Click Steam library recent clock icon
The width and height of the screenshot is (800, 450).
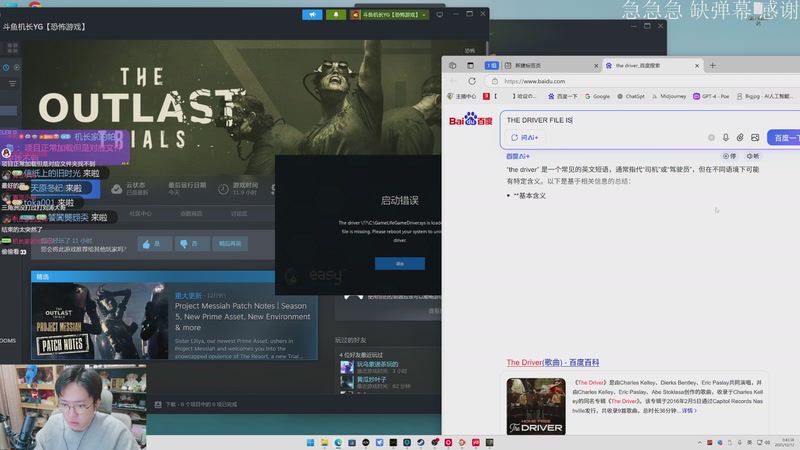coord(6,67)
